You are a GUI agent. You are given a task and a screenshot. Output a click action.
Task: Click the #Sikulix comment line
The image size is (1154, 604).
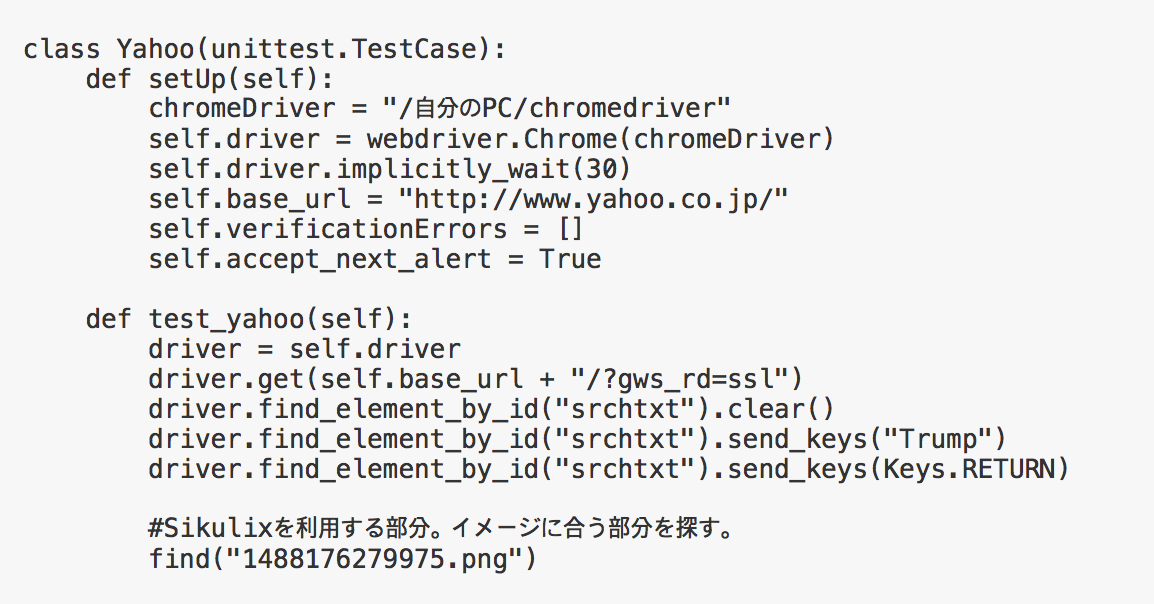(442, 529)
